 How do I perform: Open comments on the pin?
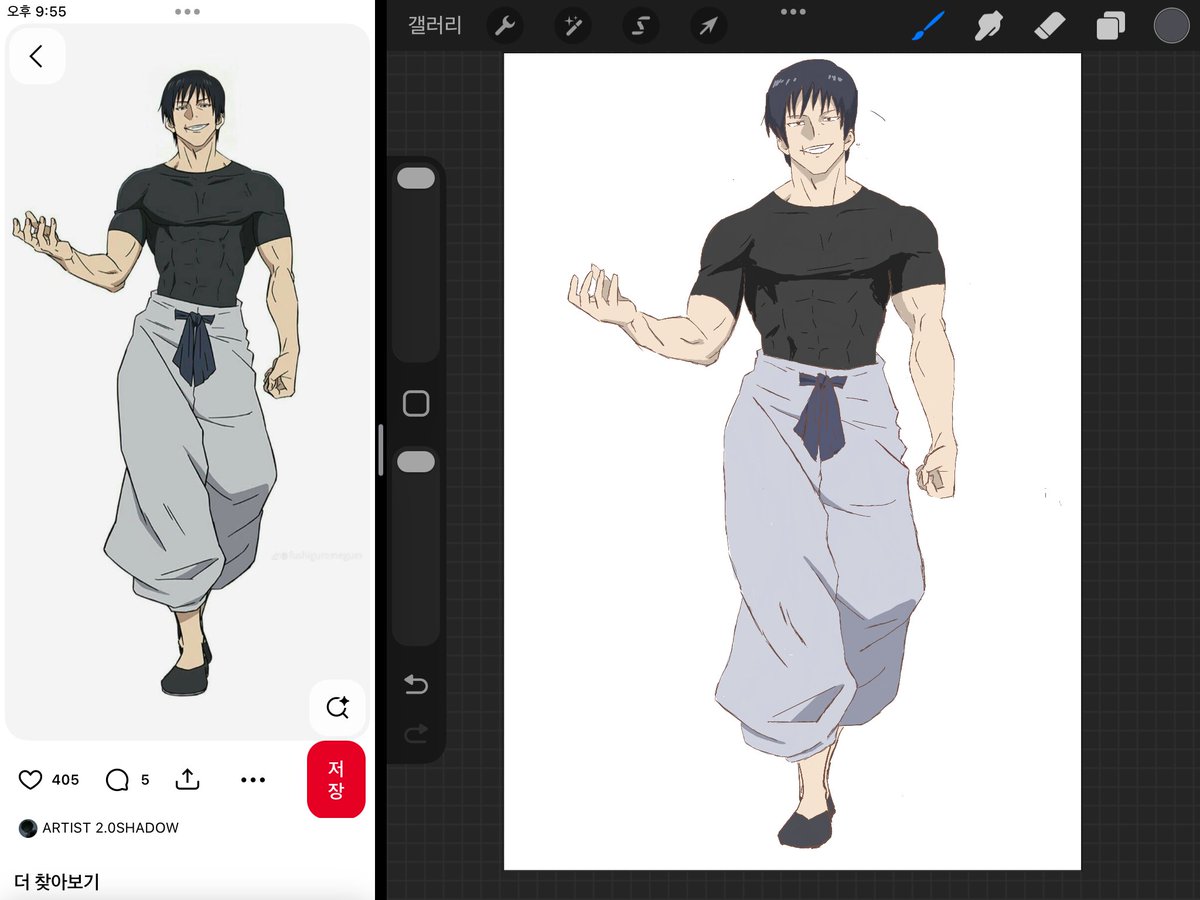(118, 780)
